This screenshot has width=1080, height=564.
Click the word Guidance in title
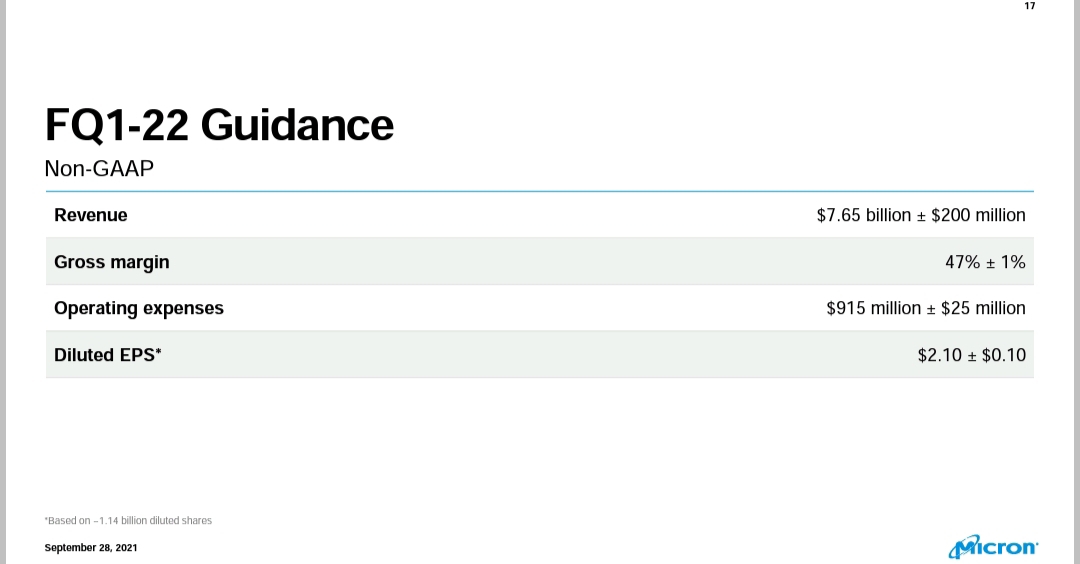coord(297,125)
